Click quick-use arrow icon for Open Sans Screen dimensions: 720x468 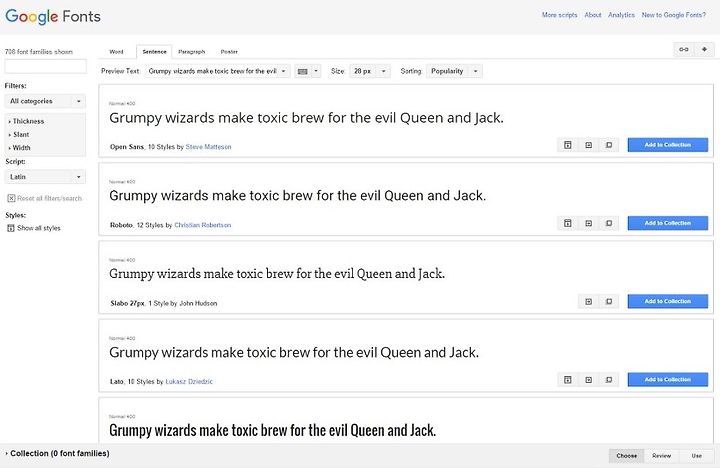click(588, 145)
